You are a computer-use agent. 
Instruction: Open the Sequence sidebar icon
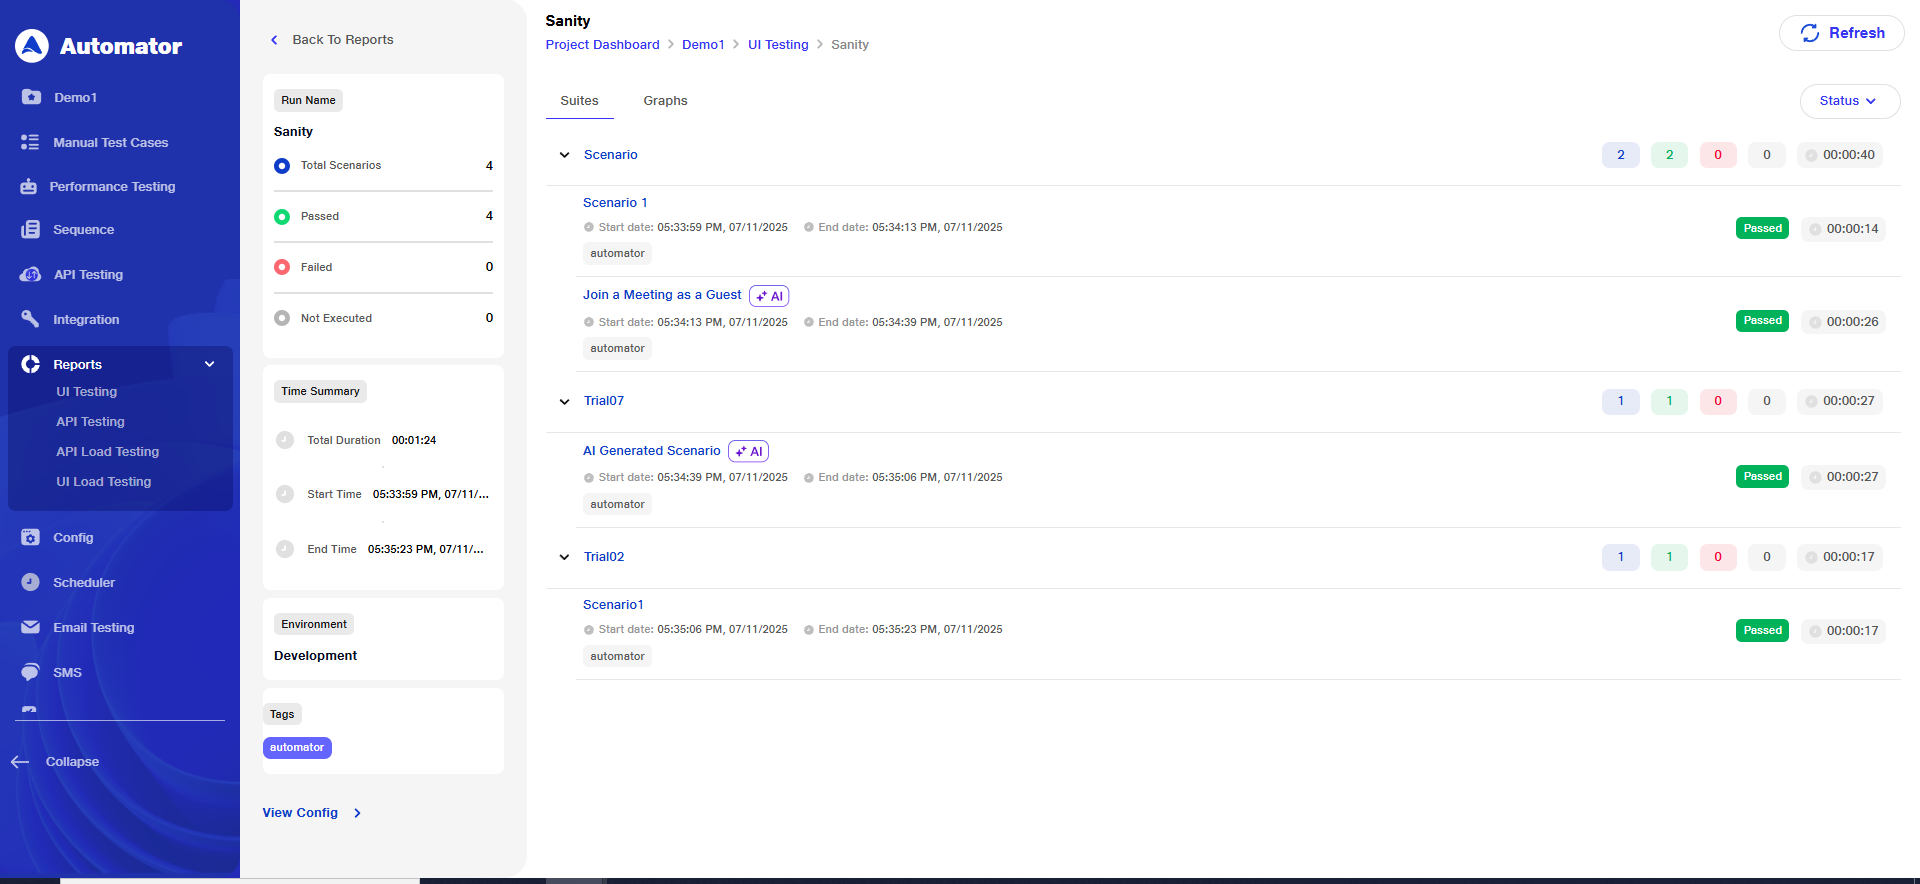(30, 230)
